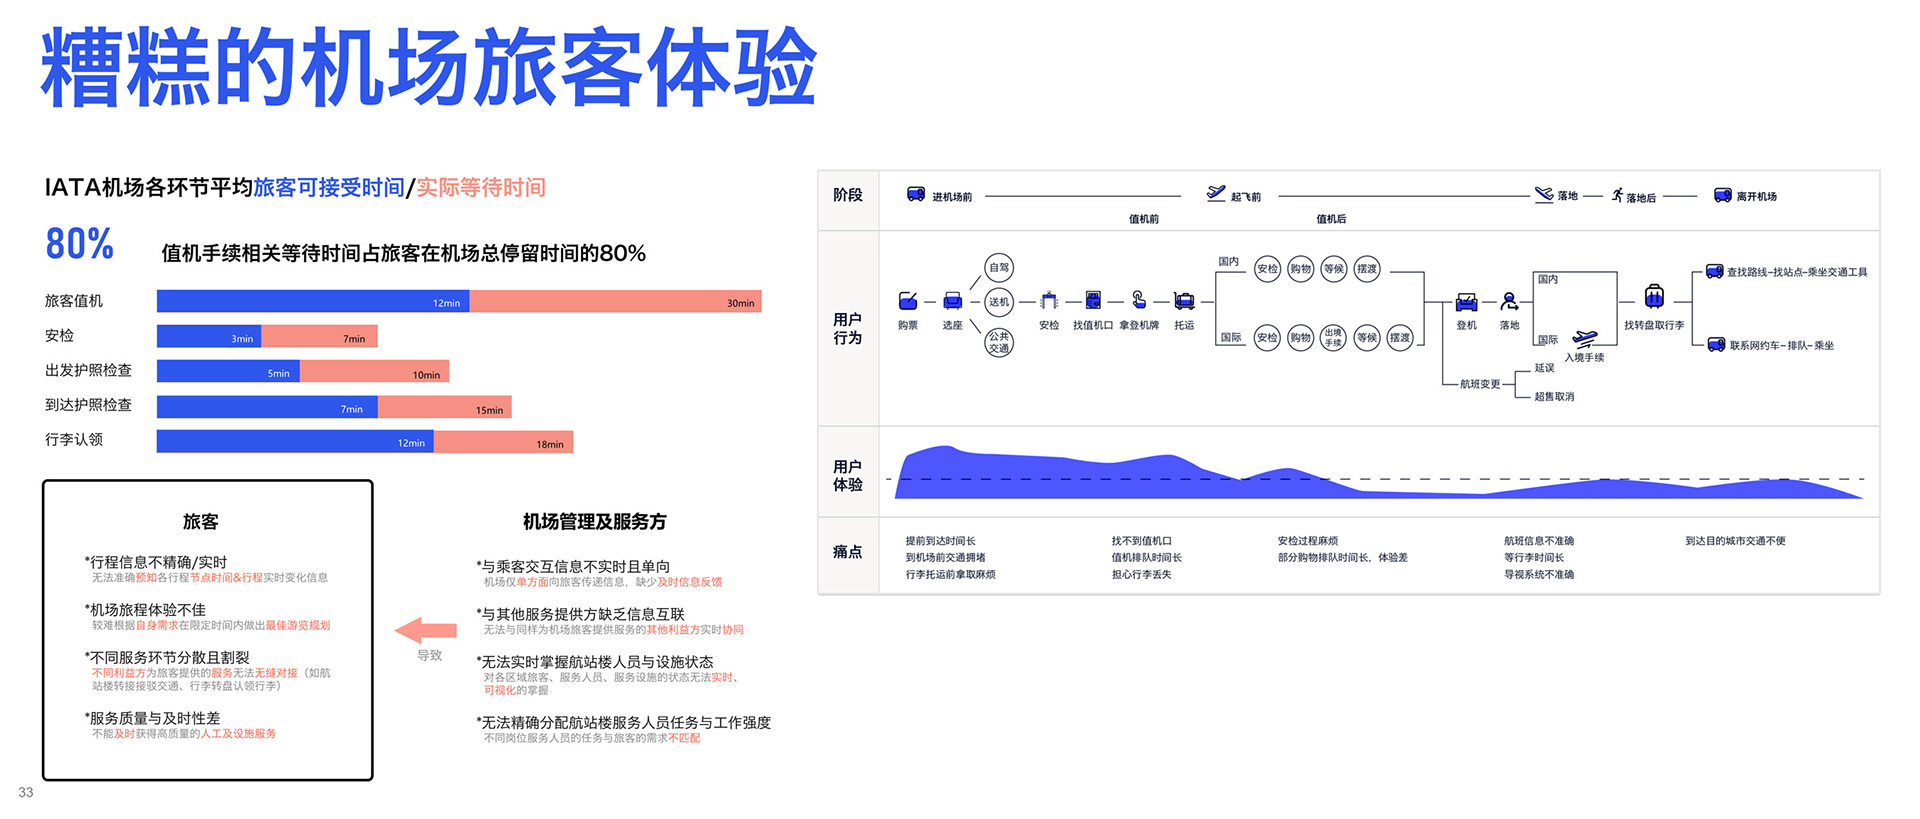Click the 购票 ticket purchase icon
Image resolution: width=1920 pixels, height=819 pixels.
907,301
